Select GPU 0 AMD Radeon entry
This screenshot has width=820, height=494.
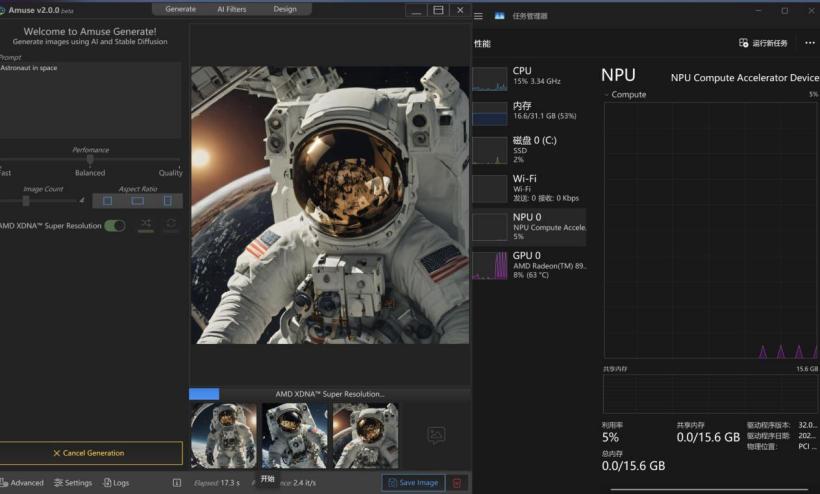pyautogui.click(x=529, y=266)
